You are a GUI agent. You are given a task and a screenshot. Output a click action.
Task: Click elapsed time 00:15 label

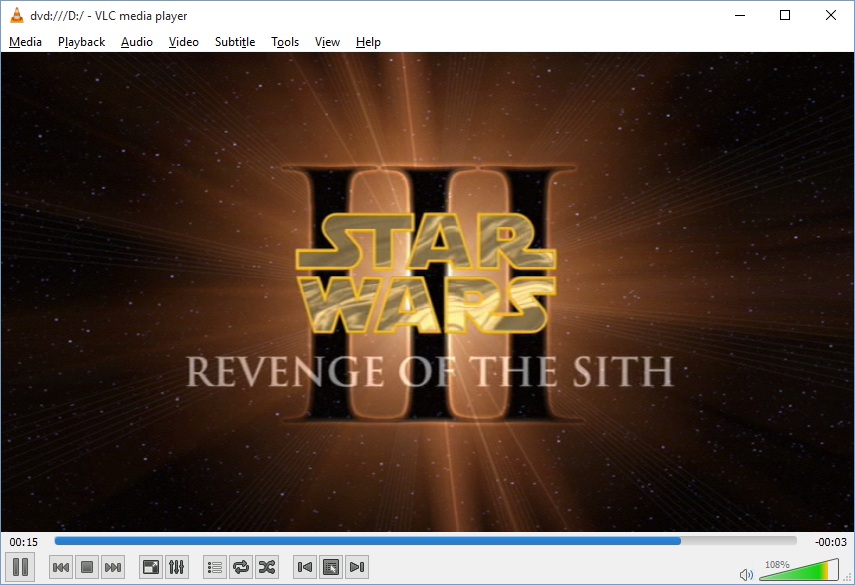[23, 542]
